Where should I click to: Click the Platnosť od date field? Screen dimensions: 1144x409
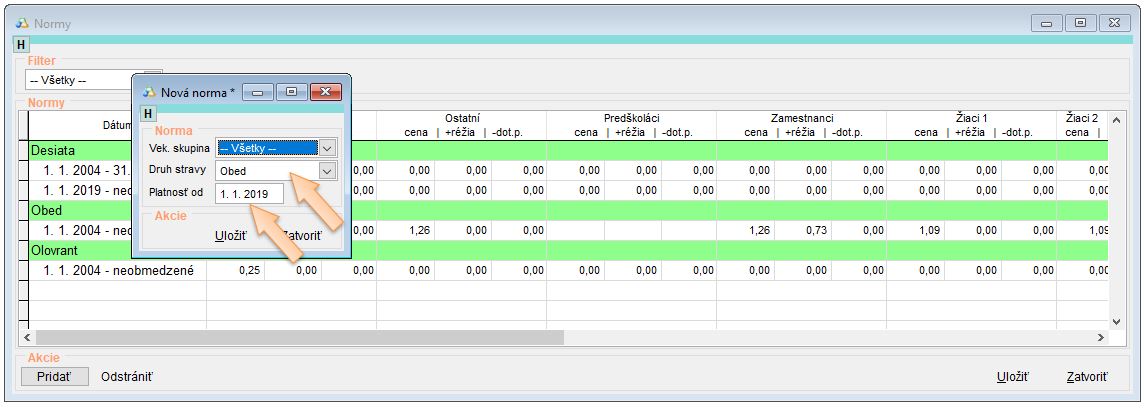point(248,193)
